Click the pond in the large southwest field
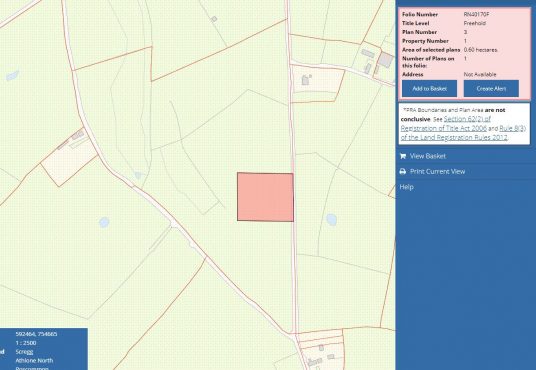The width and height of the screenshot is (536, 370). coord(104,223)
